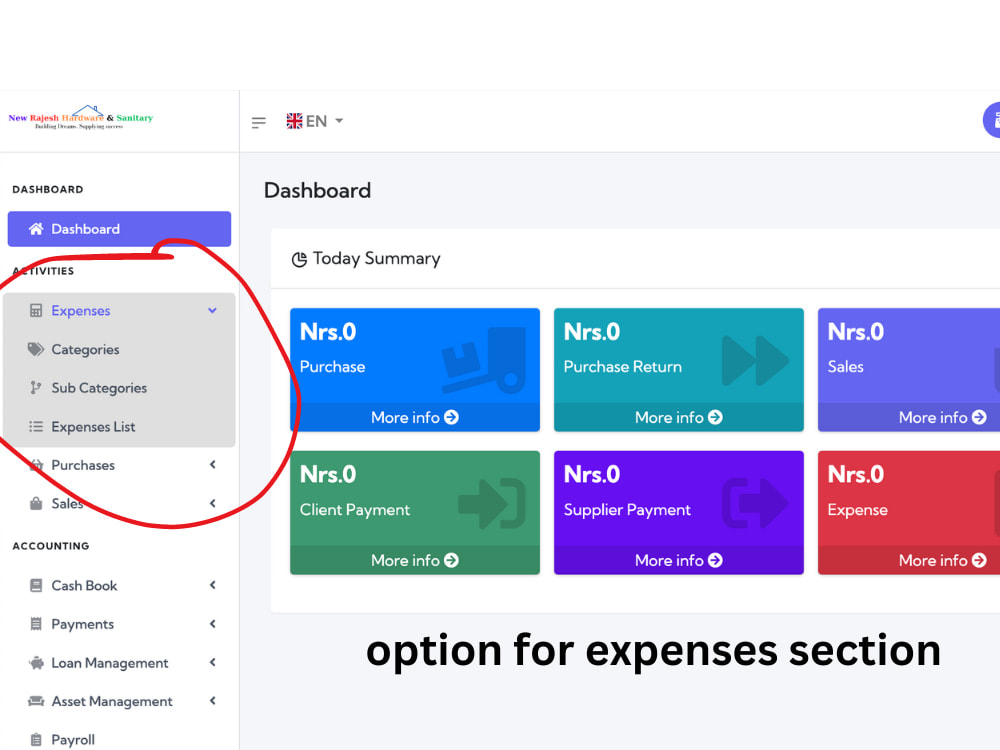Click the Sales bag icon

[x=36, y=503]
